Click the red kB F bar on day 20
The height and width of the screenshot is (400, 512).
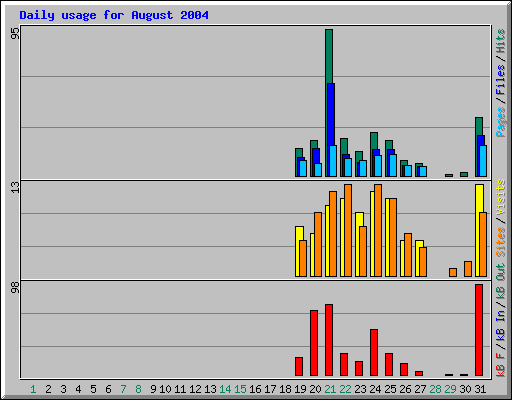(x=314, y=343)
